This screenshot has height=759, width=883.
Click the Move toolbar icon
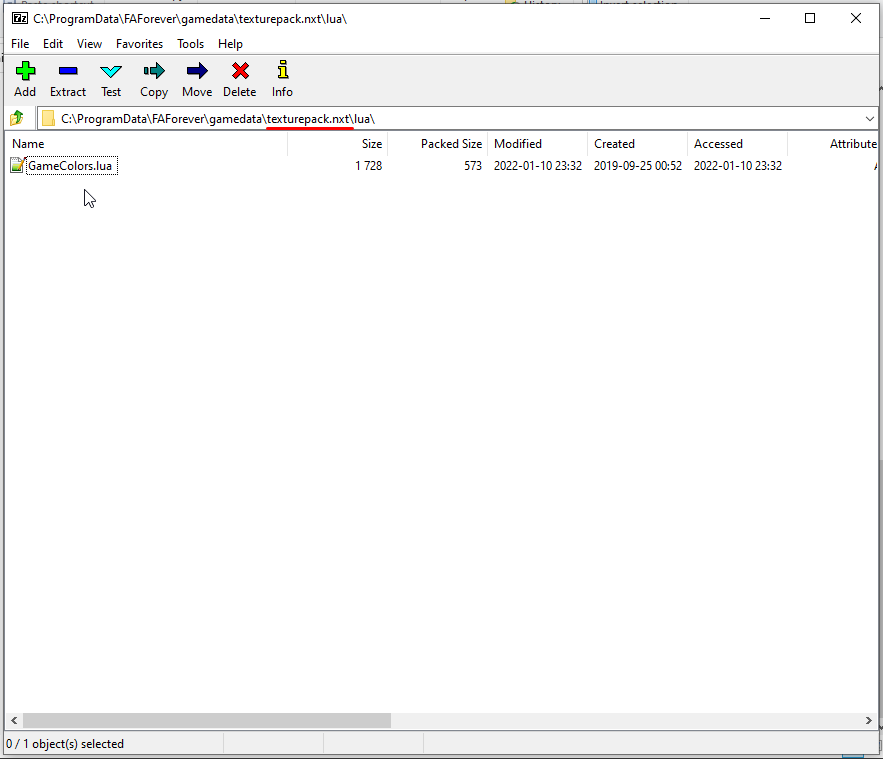(197, 71)
